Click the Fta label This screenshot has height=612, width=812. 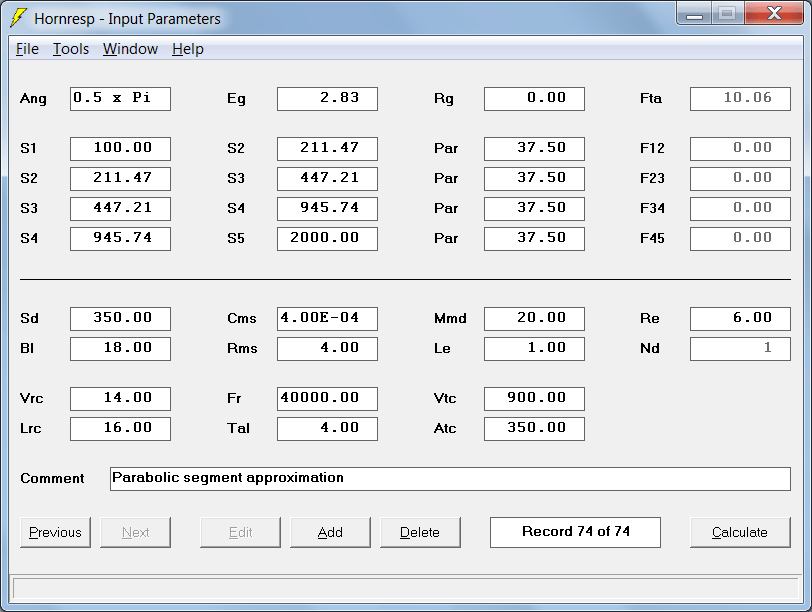click(651, 98)
